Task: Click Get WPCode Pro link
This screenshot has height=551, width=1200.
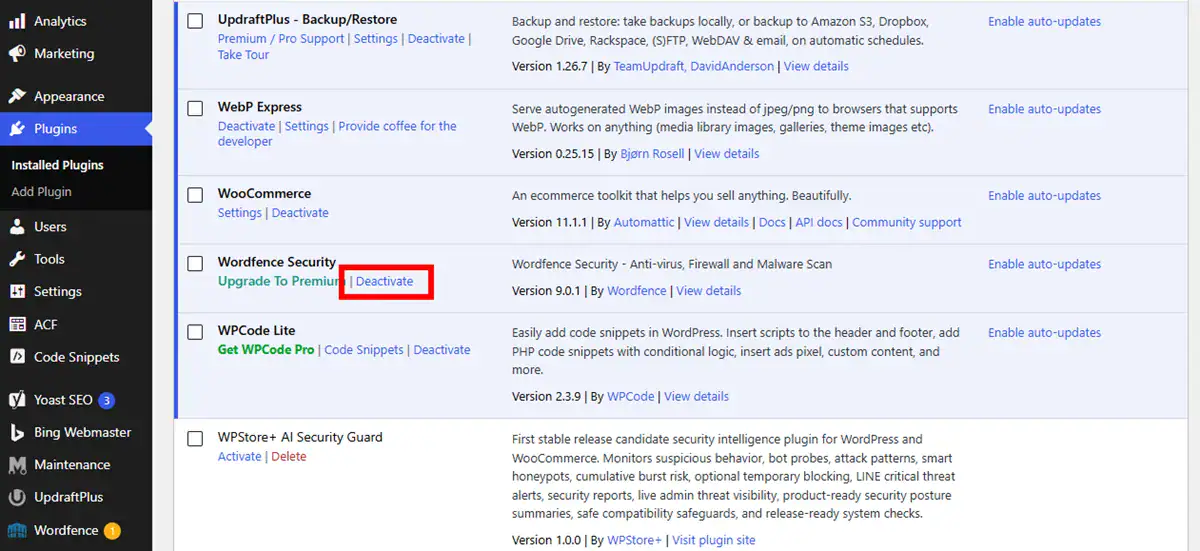Action: tap(266, 350)
